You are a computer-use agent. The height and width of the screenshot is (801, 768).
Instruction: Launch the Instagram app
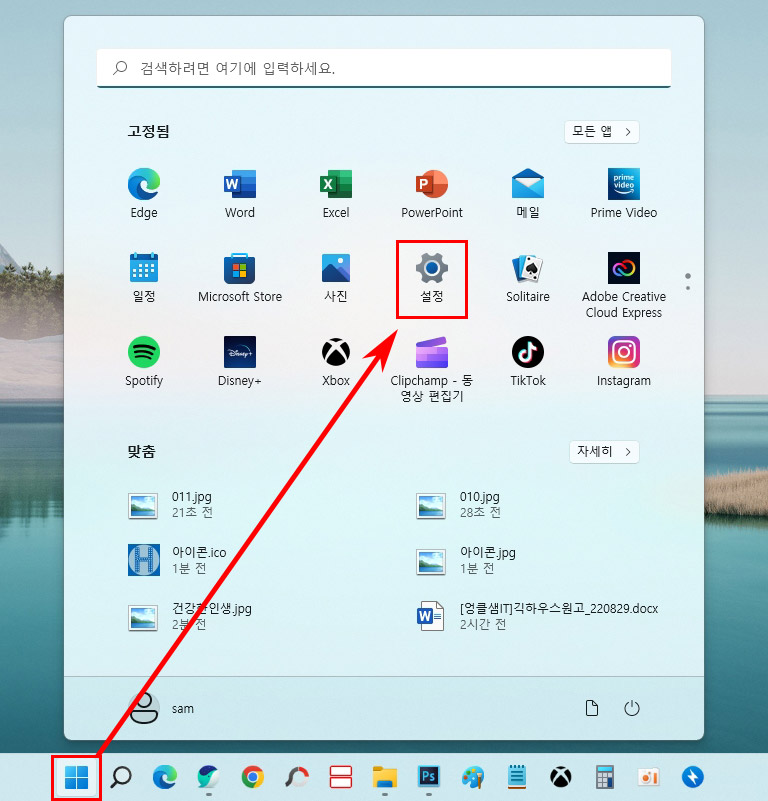coord(624,362)
